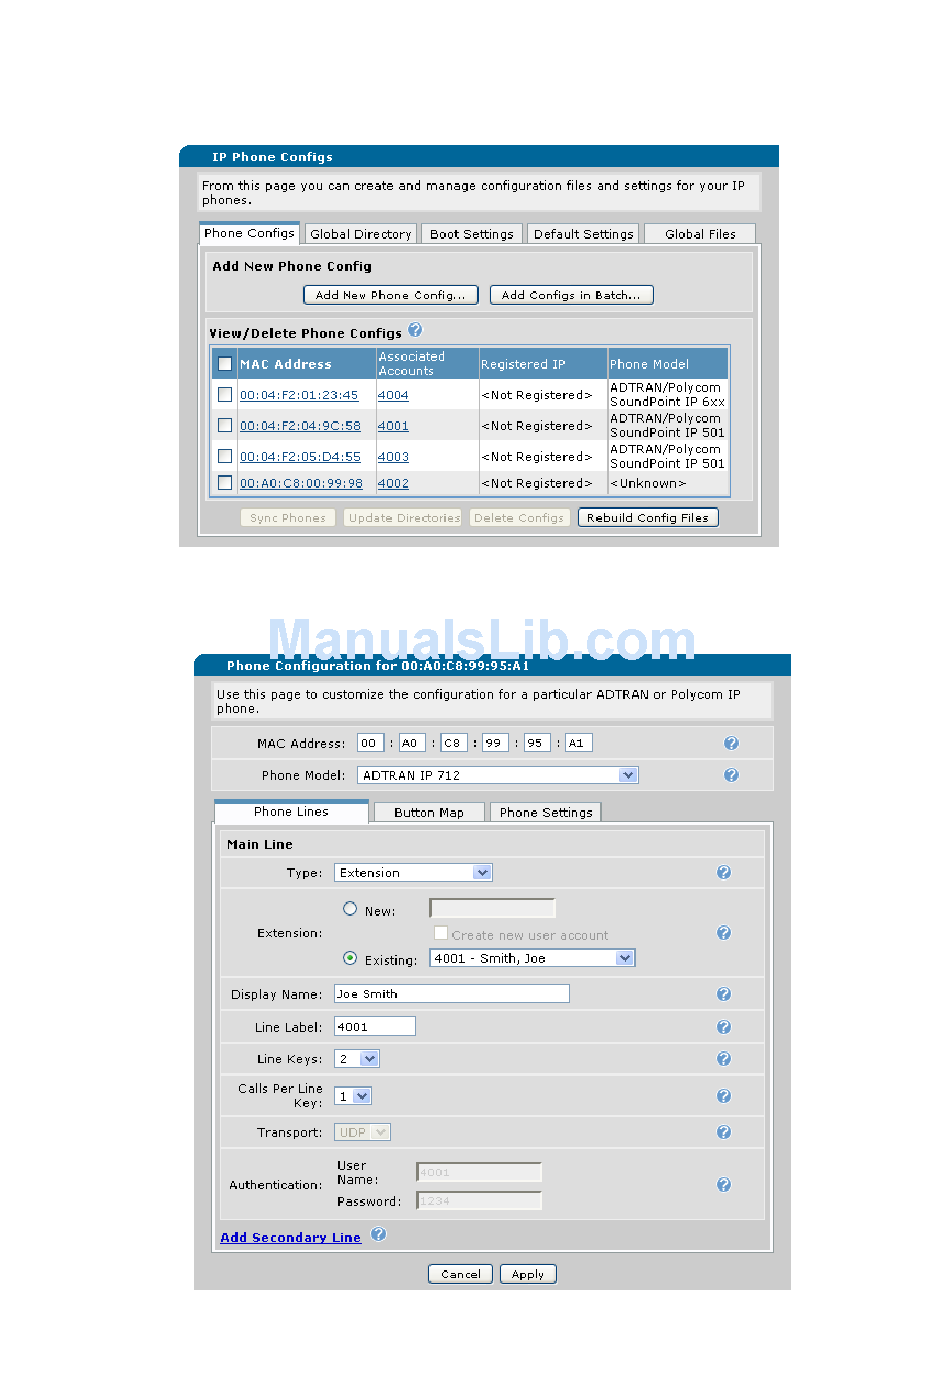Click the Authentication Password field
The height and width of the screenshot is (1388, 950).
[479, 1201]
